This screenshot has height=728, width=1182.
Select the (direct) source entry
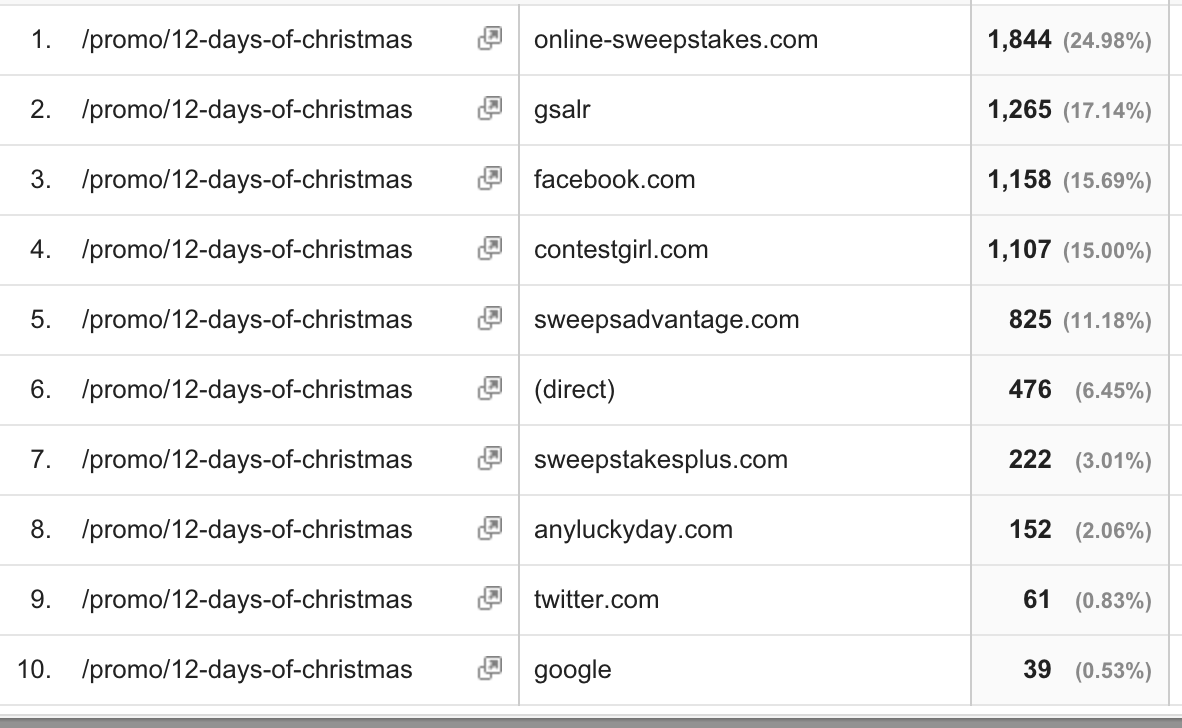[574, 390]
